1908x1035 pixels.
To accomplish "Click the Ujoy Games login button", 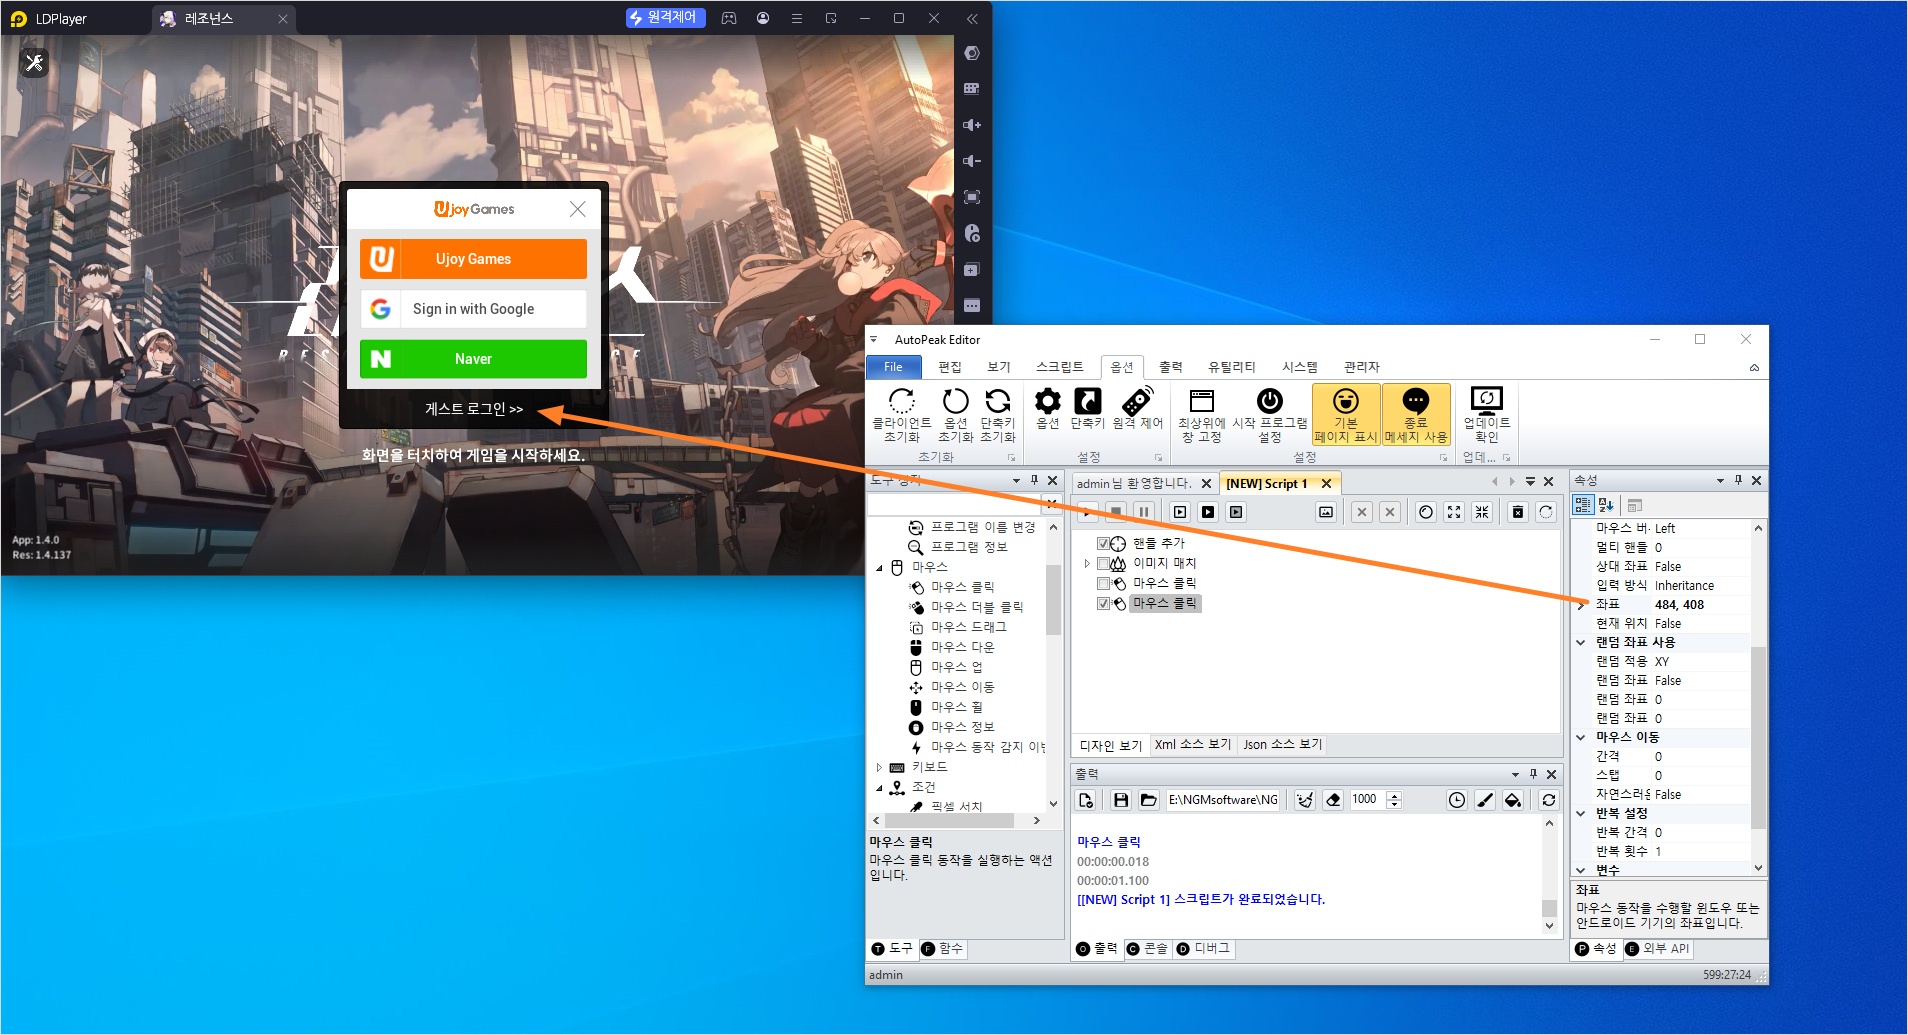I will [x=473, y=259].
